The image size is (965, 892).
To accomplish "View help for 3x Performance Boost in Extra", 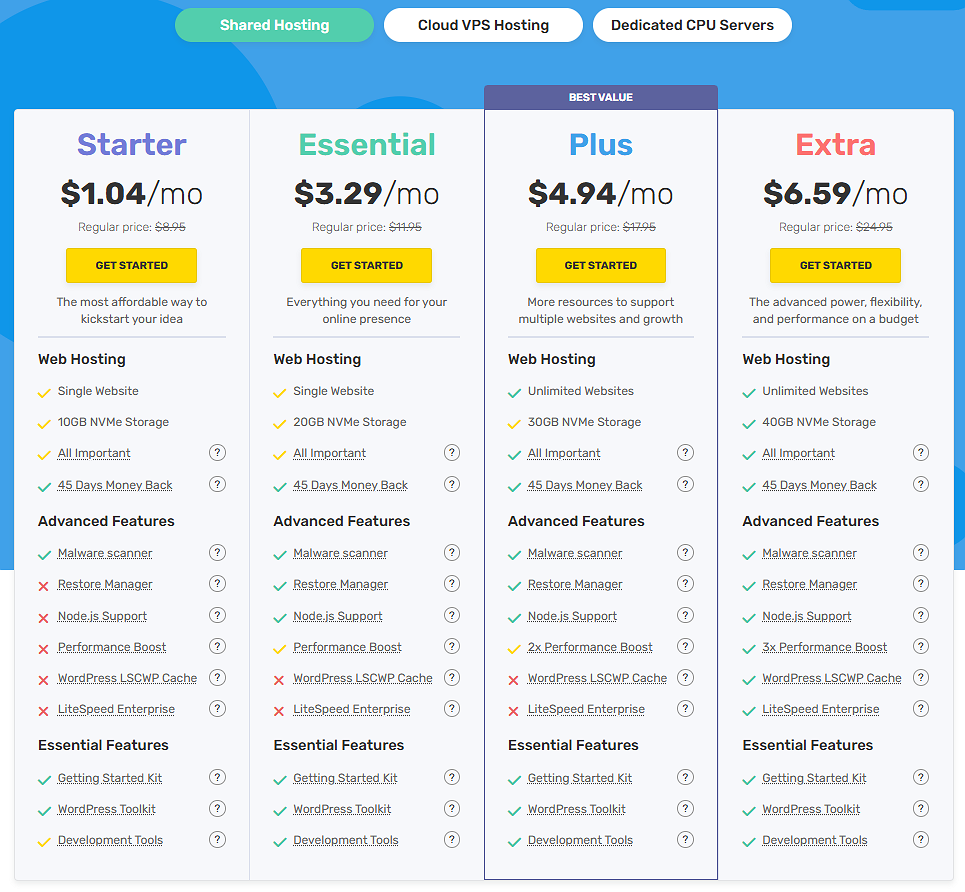I will (920, 646).
